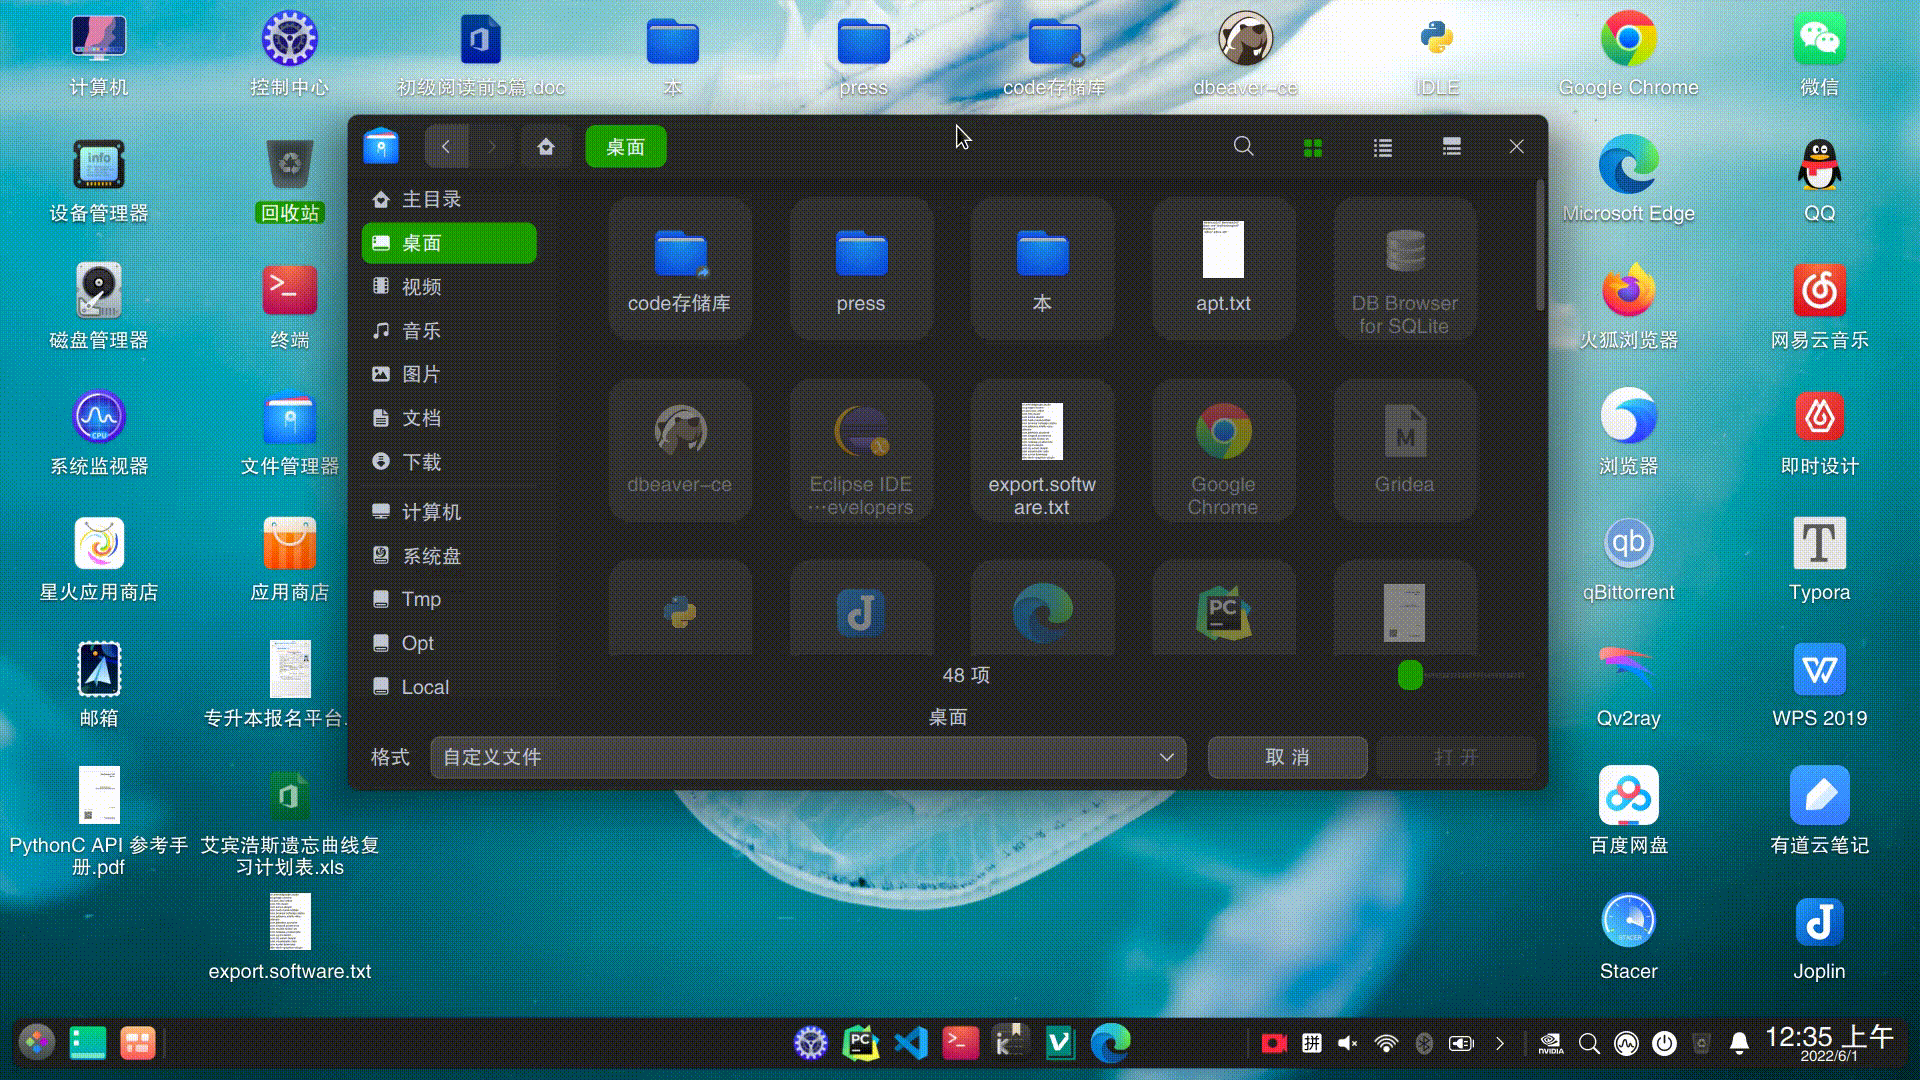Open the search icon in the file dialog
Image resolution: width=1920 pixels, height=1080 pixels.
pos(1243,146)
